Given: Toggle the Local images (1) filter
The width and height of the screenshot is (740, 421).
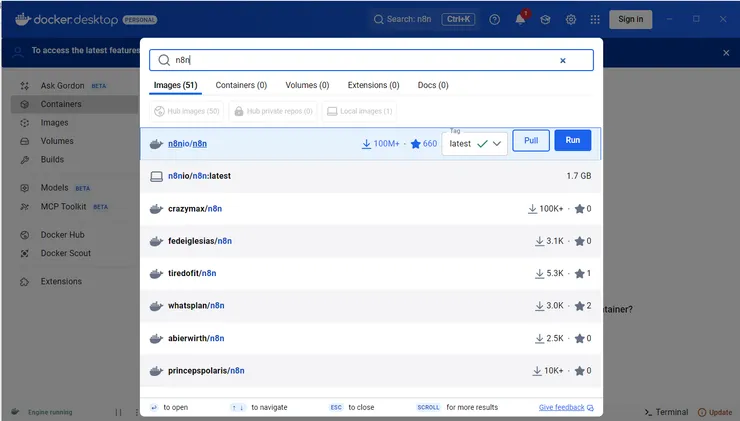Looking at the screenshot, I should point(359,111).
